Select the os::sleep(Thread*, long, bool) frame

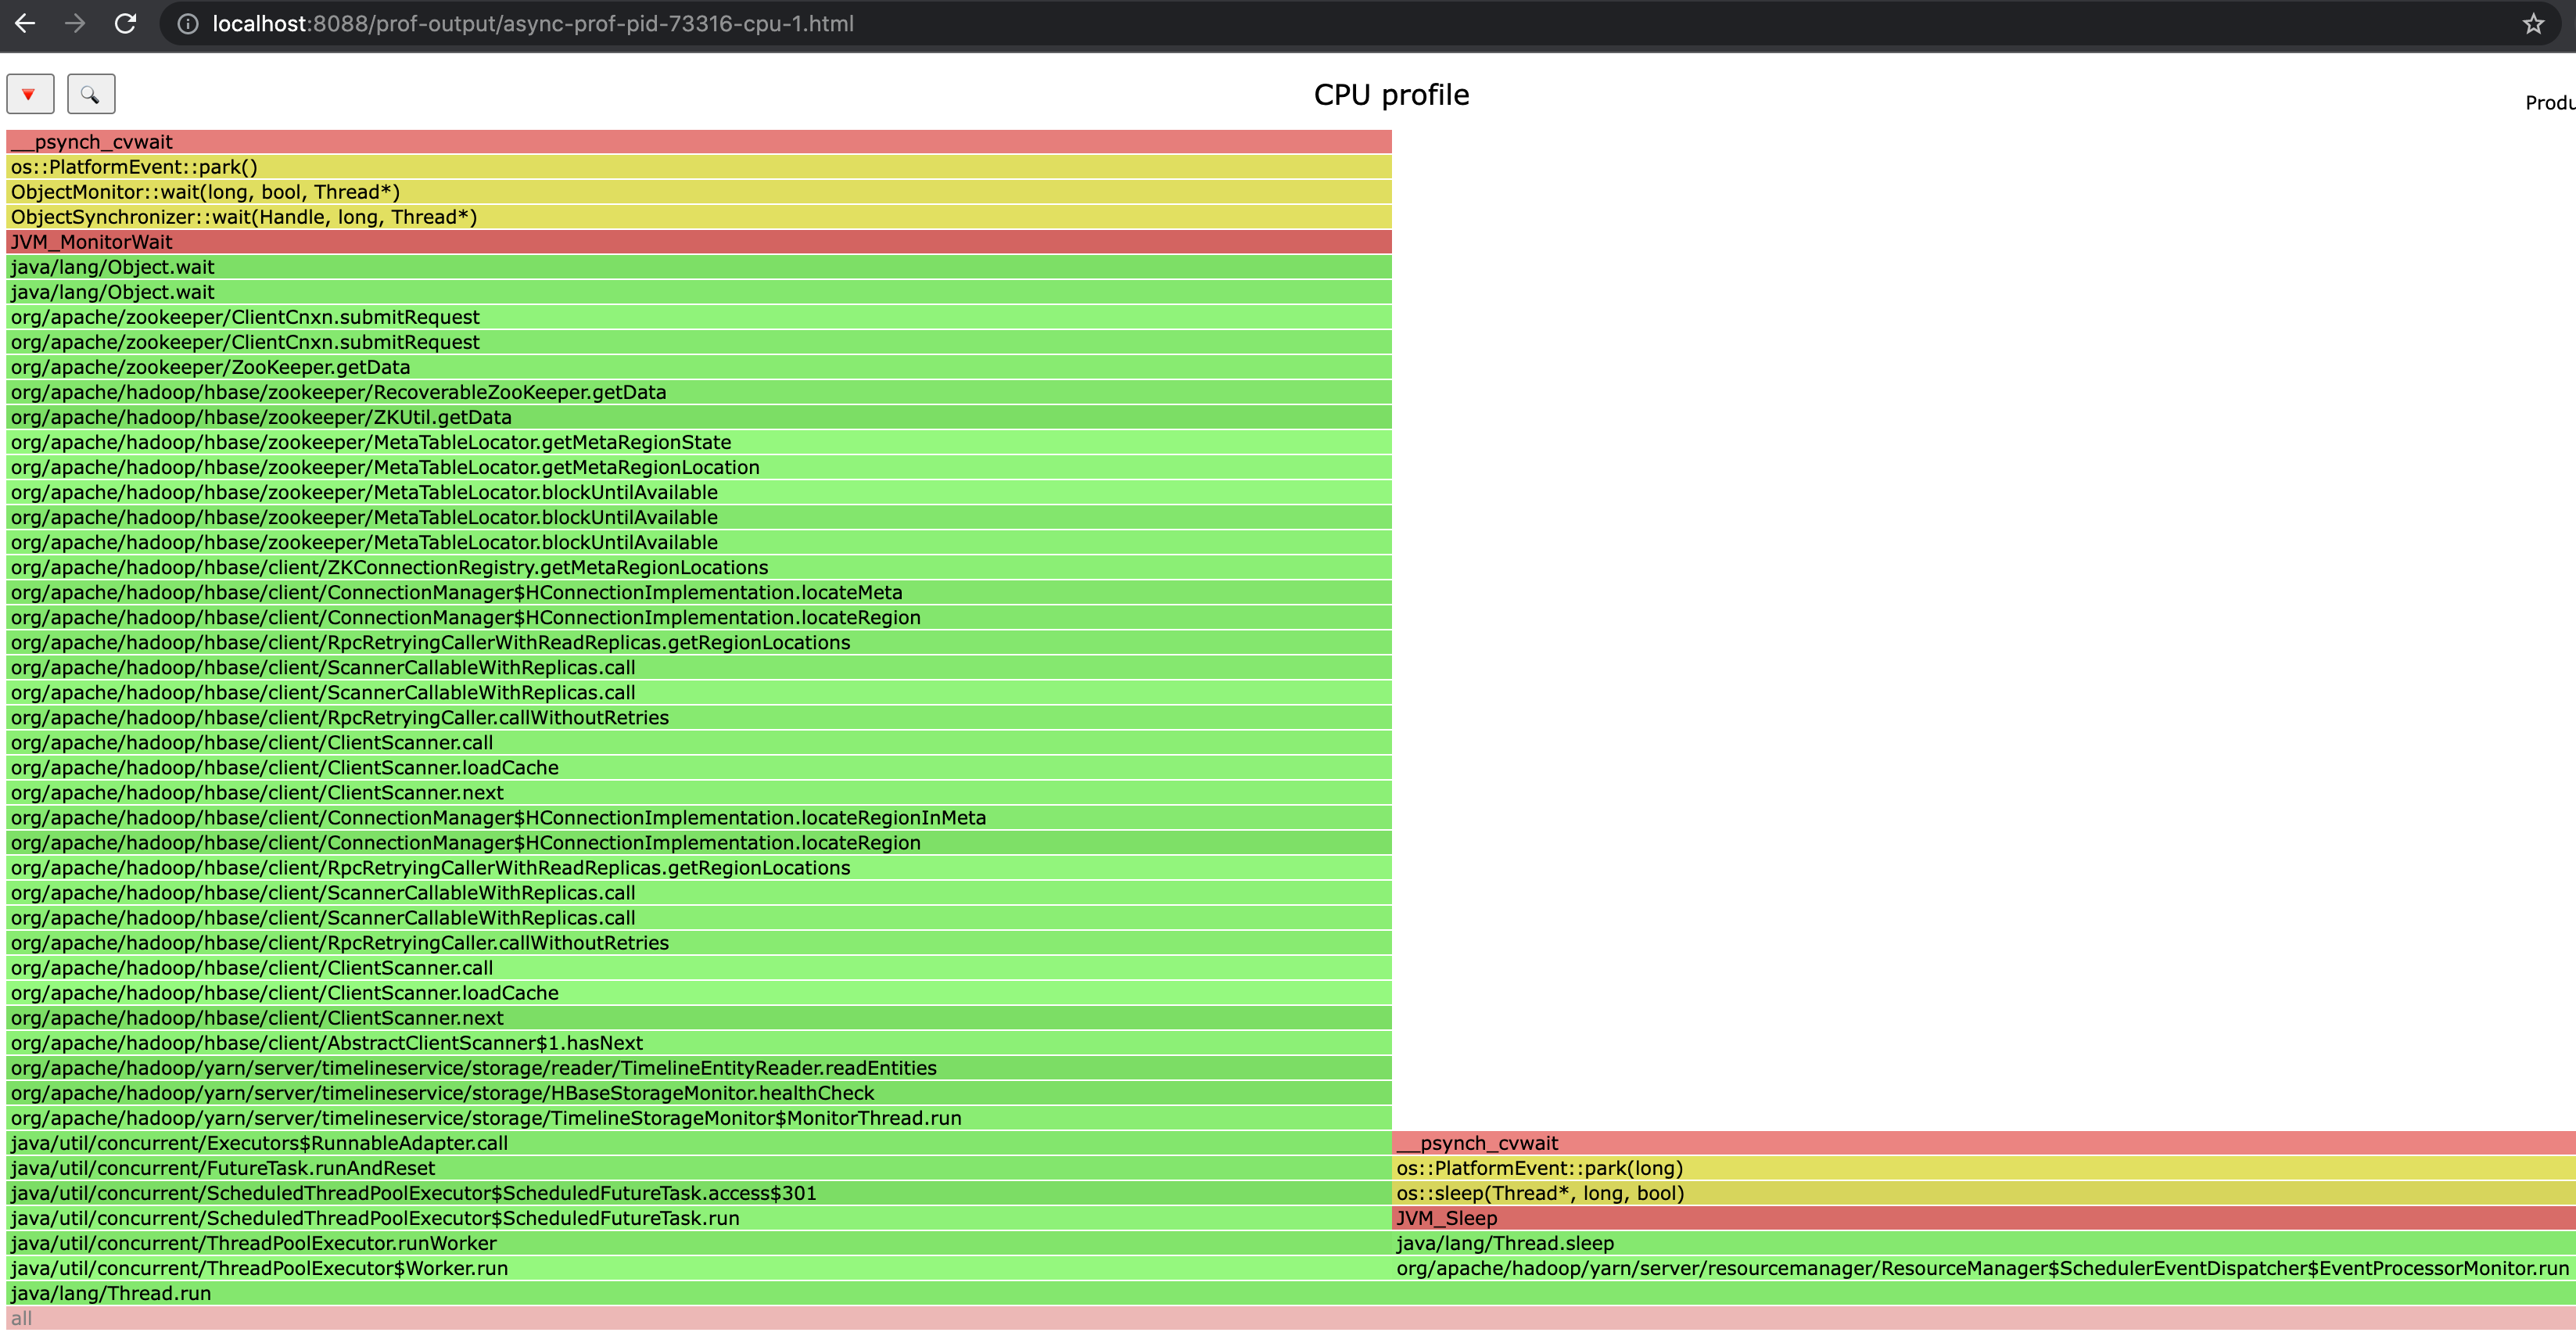coord(1982,1193)
